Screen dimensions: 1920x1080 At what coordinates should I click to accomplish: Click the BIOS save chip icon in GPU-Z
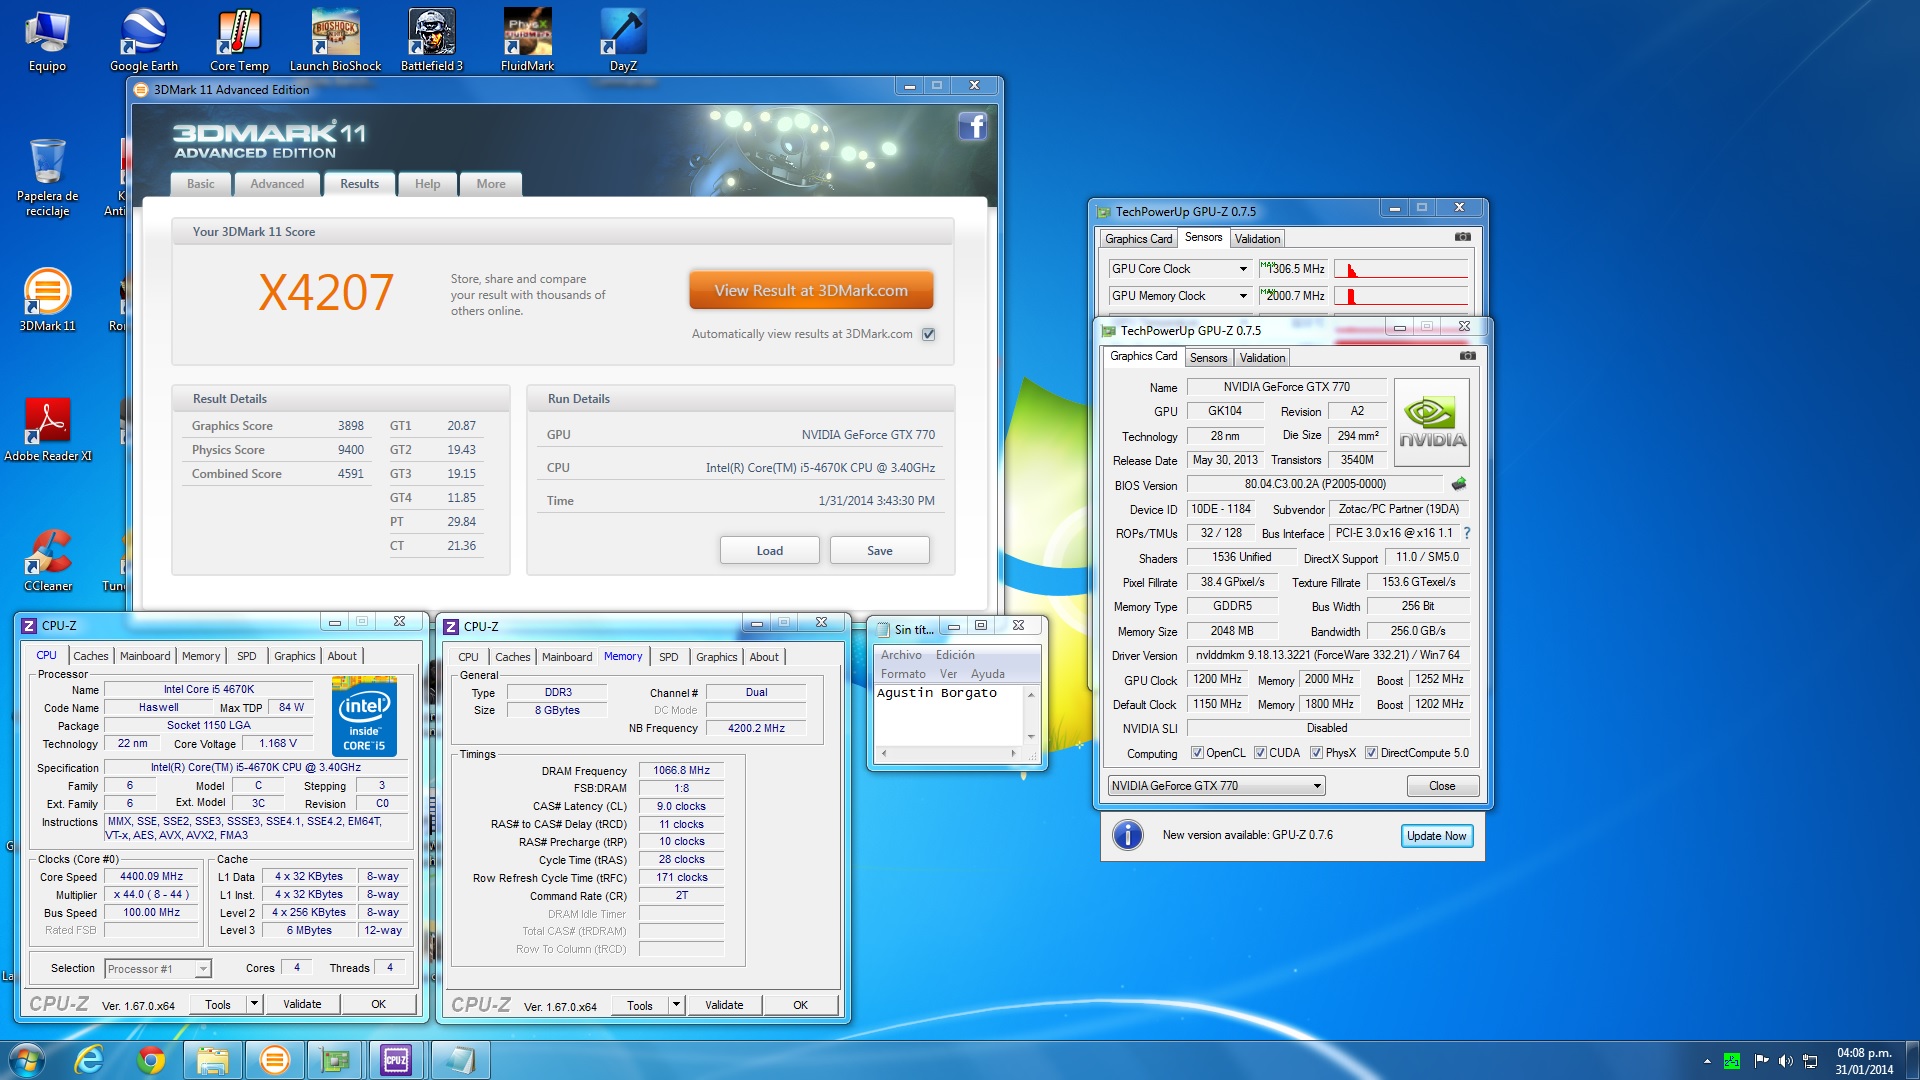[1459, 484]
